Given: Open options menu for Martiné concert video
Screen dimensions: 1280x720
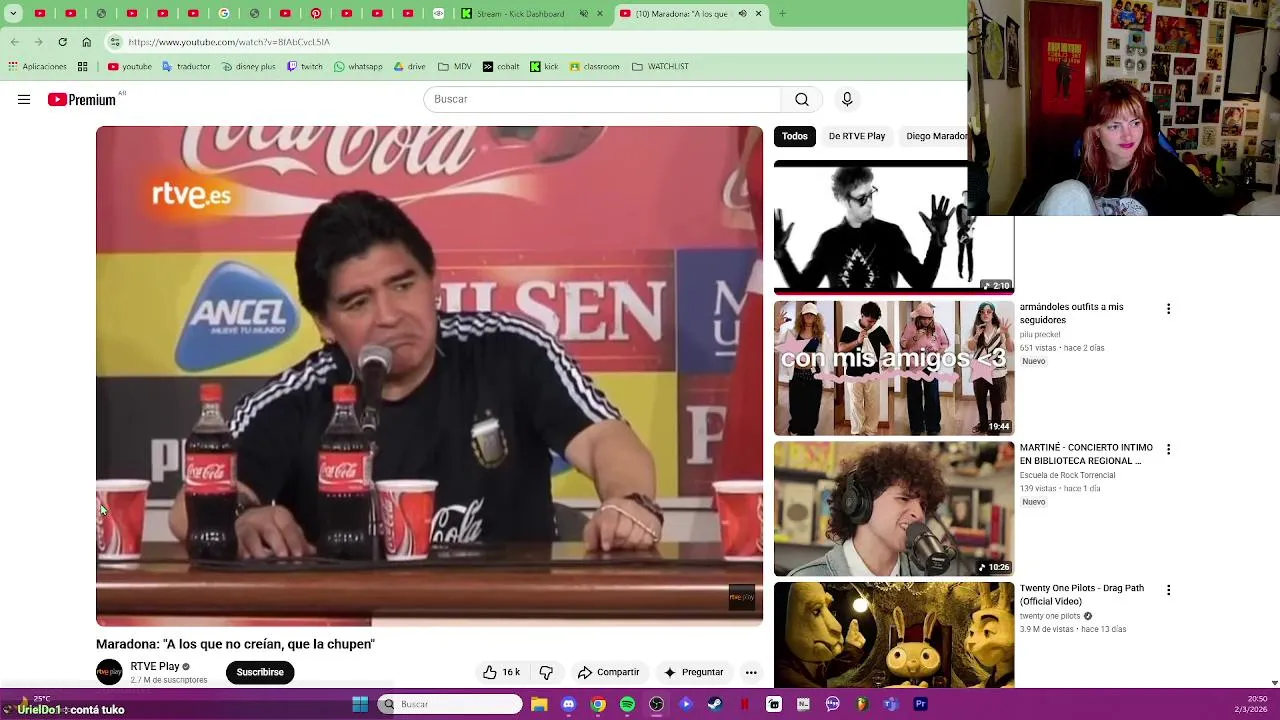Looking at the screenshot, I should 1168,449.
